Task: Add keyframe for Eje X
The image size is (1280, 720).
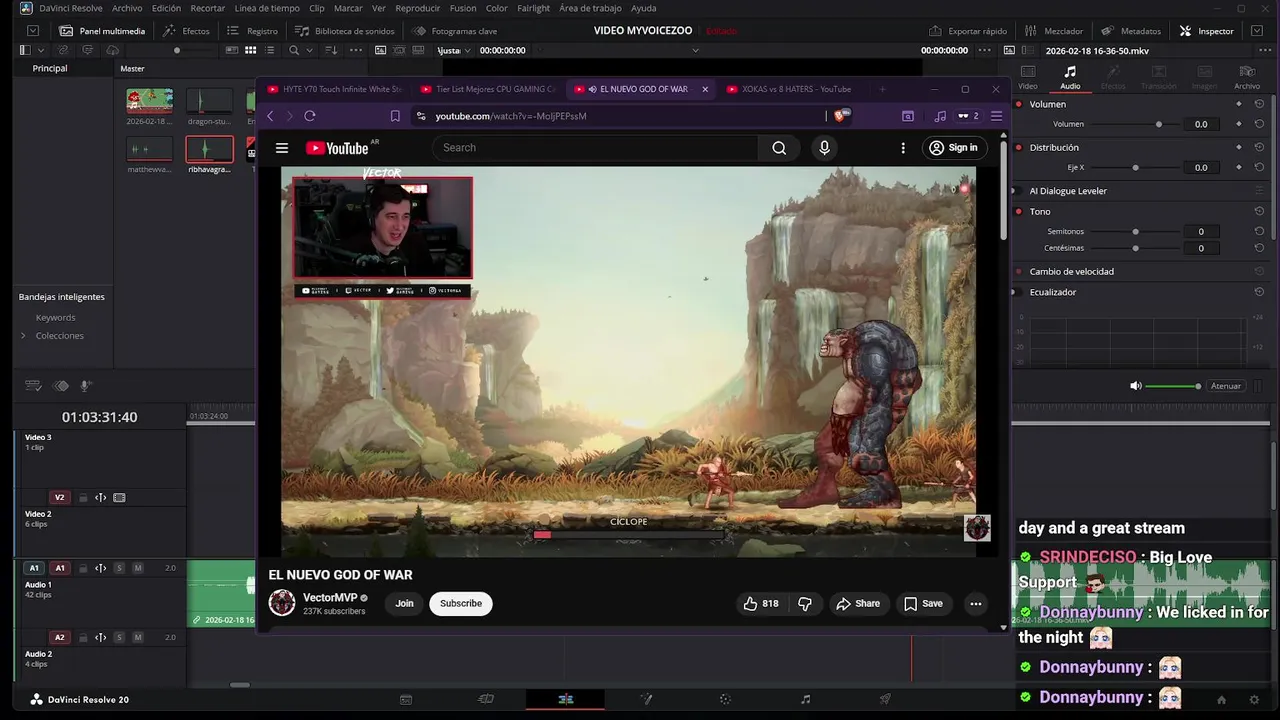Action: coord(1239,167)
